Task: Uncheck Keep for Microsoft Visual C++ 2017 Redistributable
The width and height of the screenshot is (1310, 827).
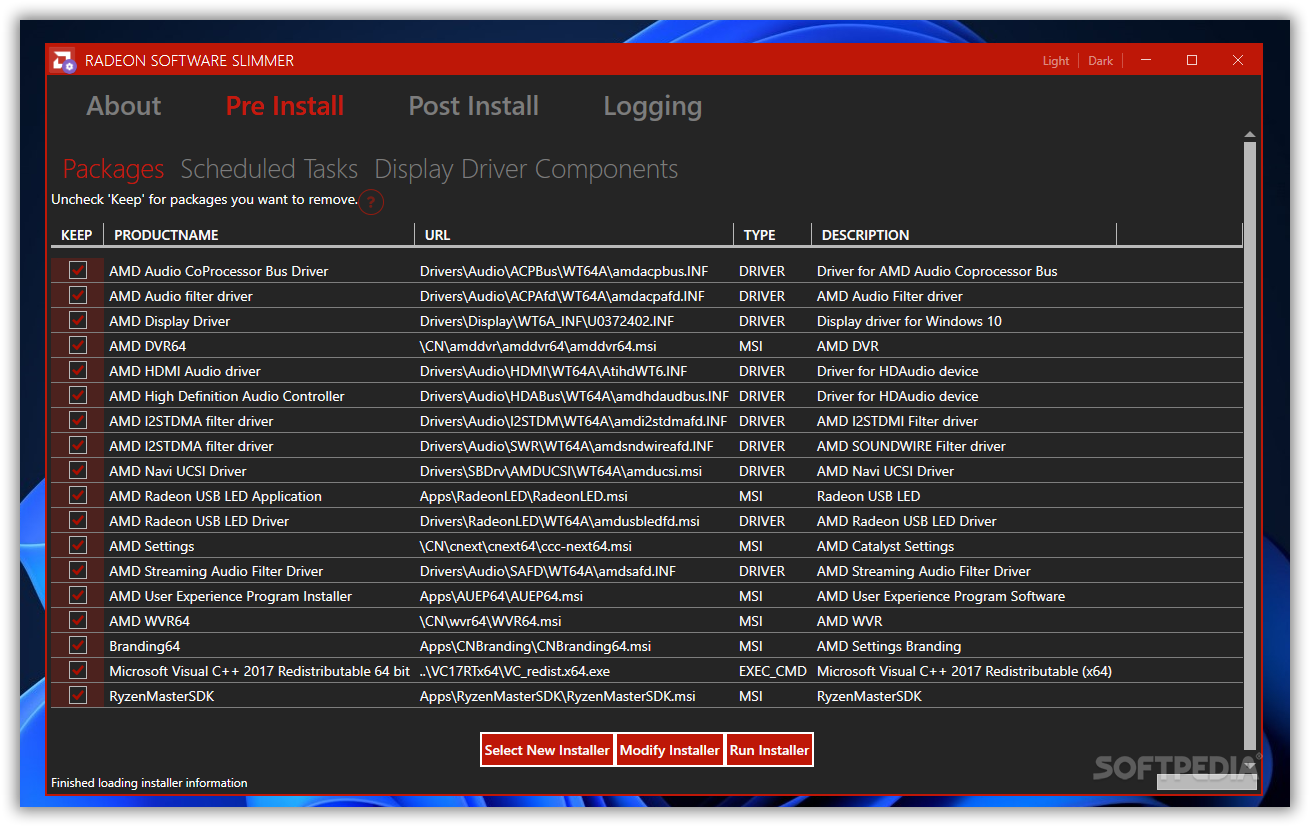Action: [x=77, y=671]
